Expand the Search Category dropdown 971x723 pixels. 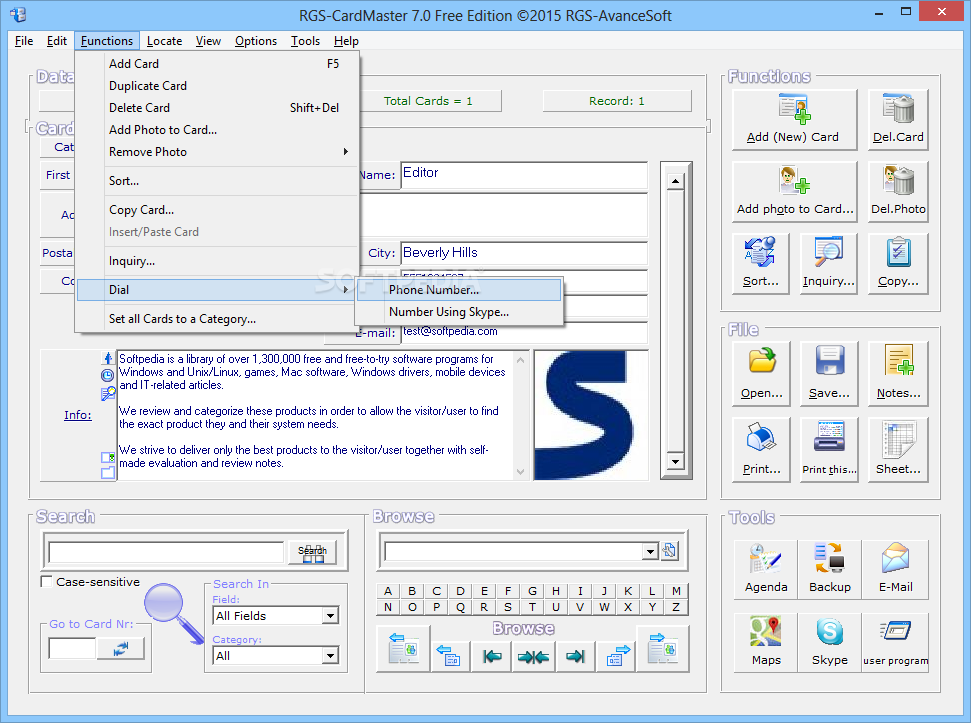(x=331, y=656)
